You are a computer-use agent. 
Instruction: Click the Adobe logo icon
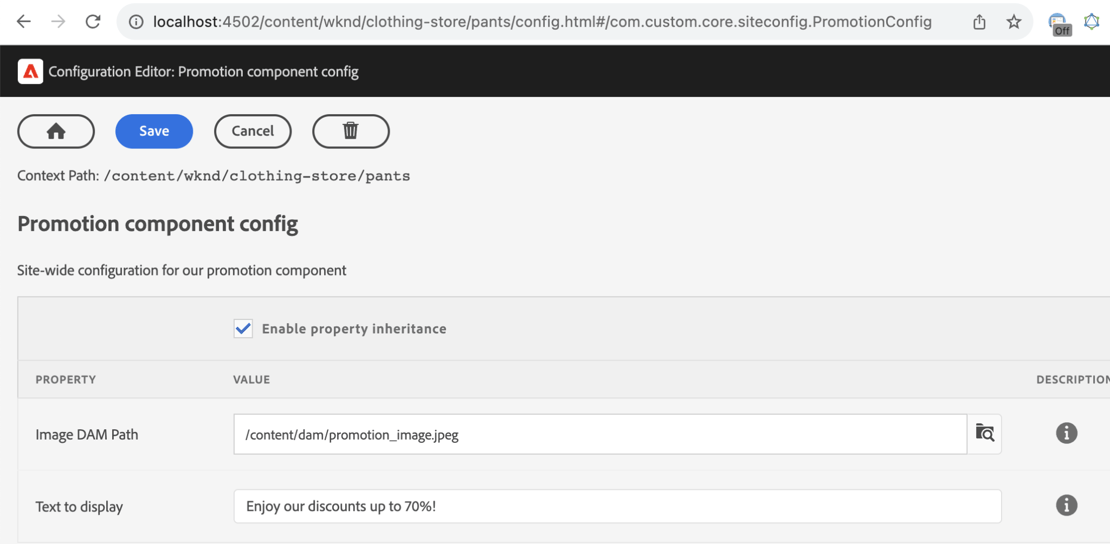pyautogui.click(x=30, y=71)
